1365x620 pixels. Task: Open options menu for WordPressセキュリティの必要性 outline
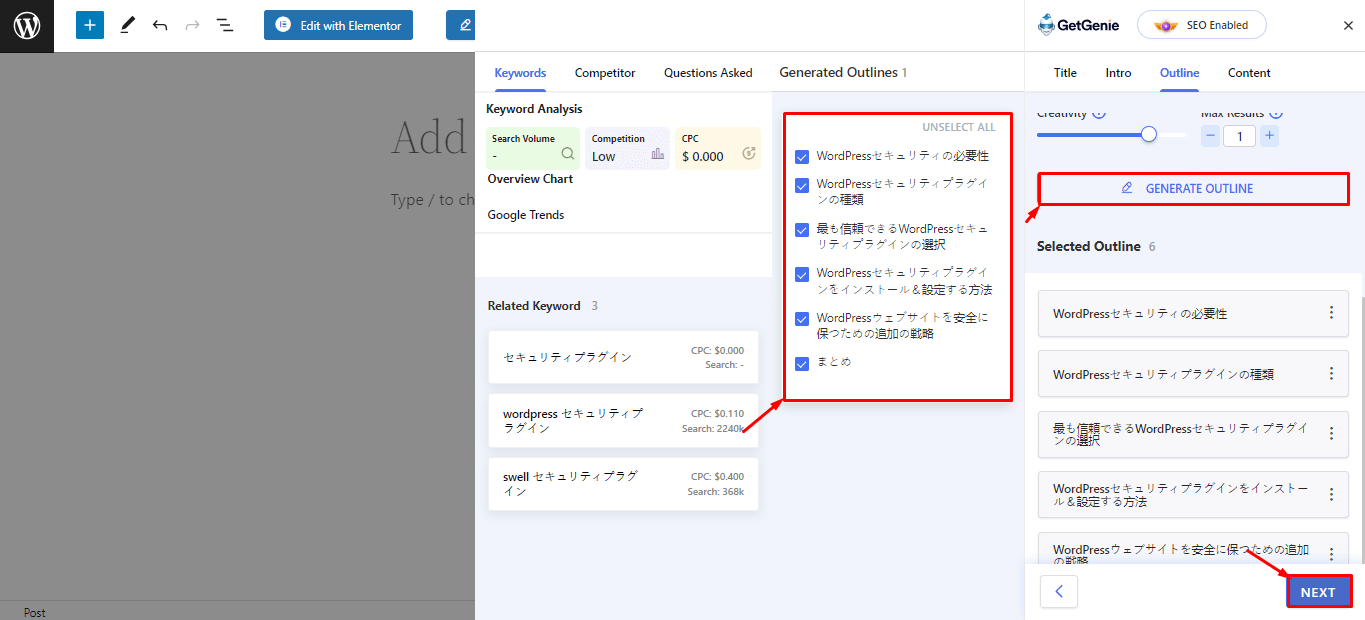1331,313
